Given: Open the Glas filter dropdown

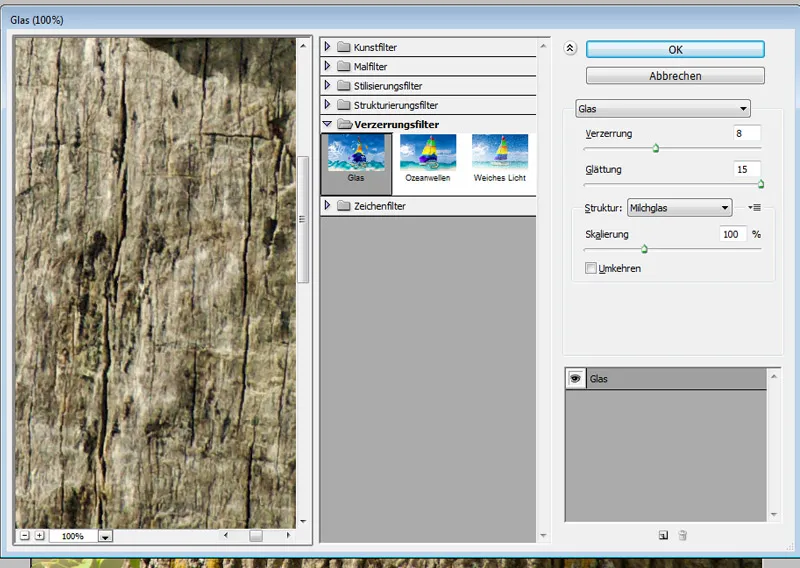Looking at the screenshot, I should (663, 109).
